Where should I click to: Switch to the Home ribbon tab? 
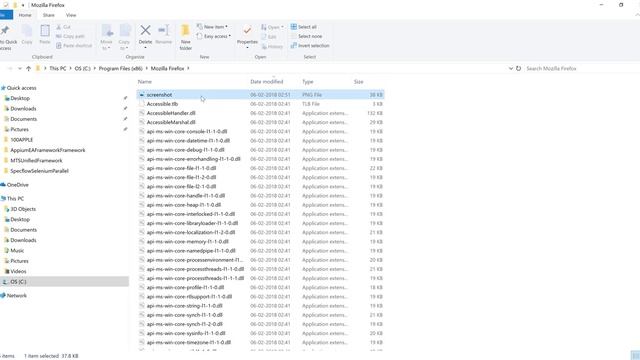pos(25,15)
